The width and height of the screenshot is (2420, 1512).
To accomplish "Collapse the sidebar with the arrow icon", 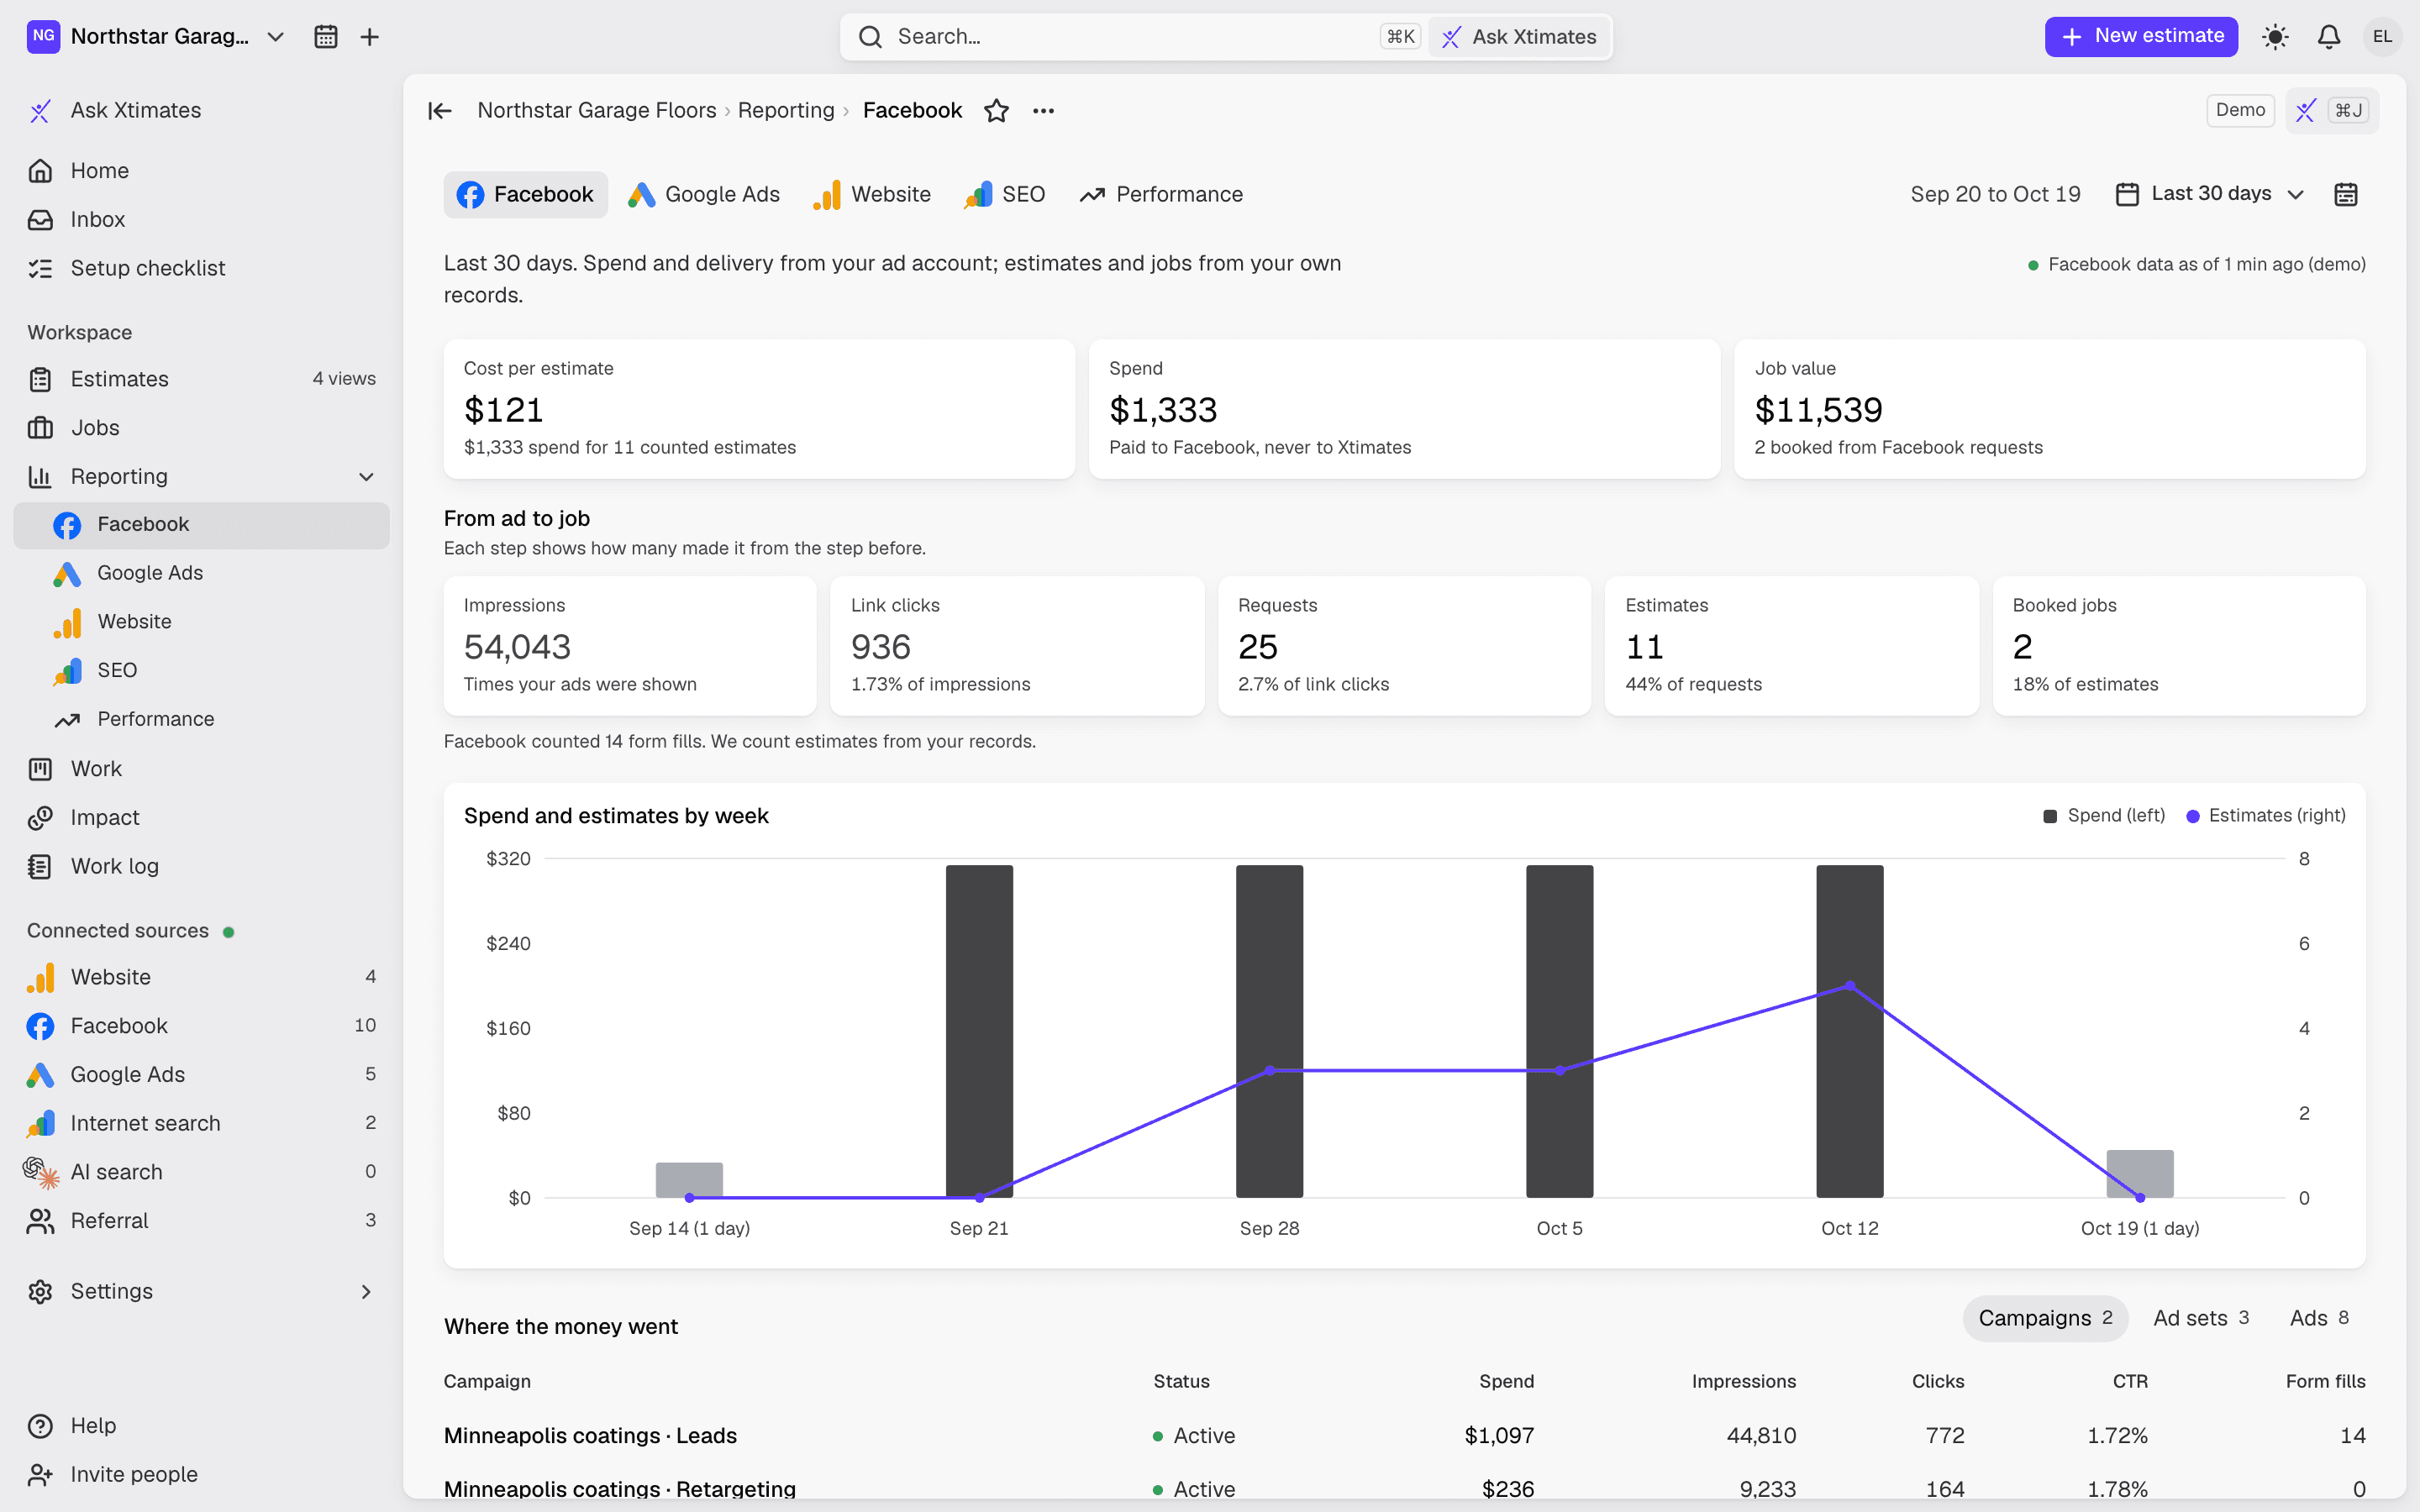I will [x=440, y=110].
